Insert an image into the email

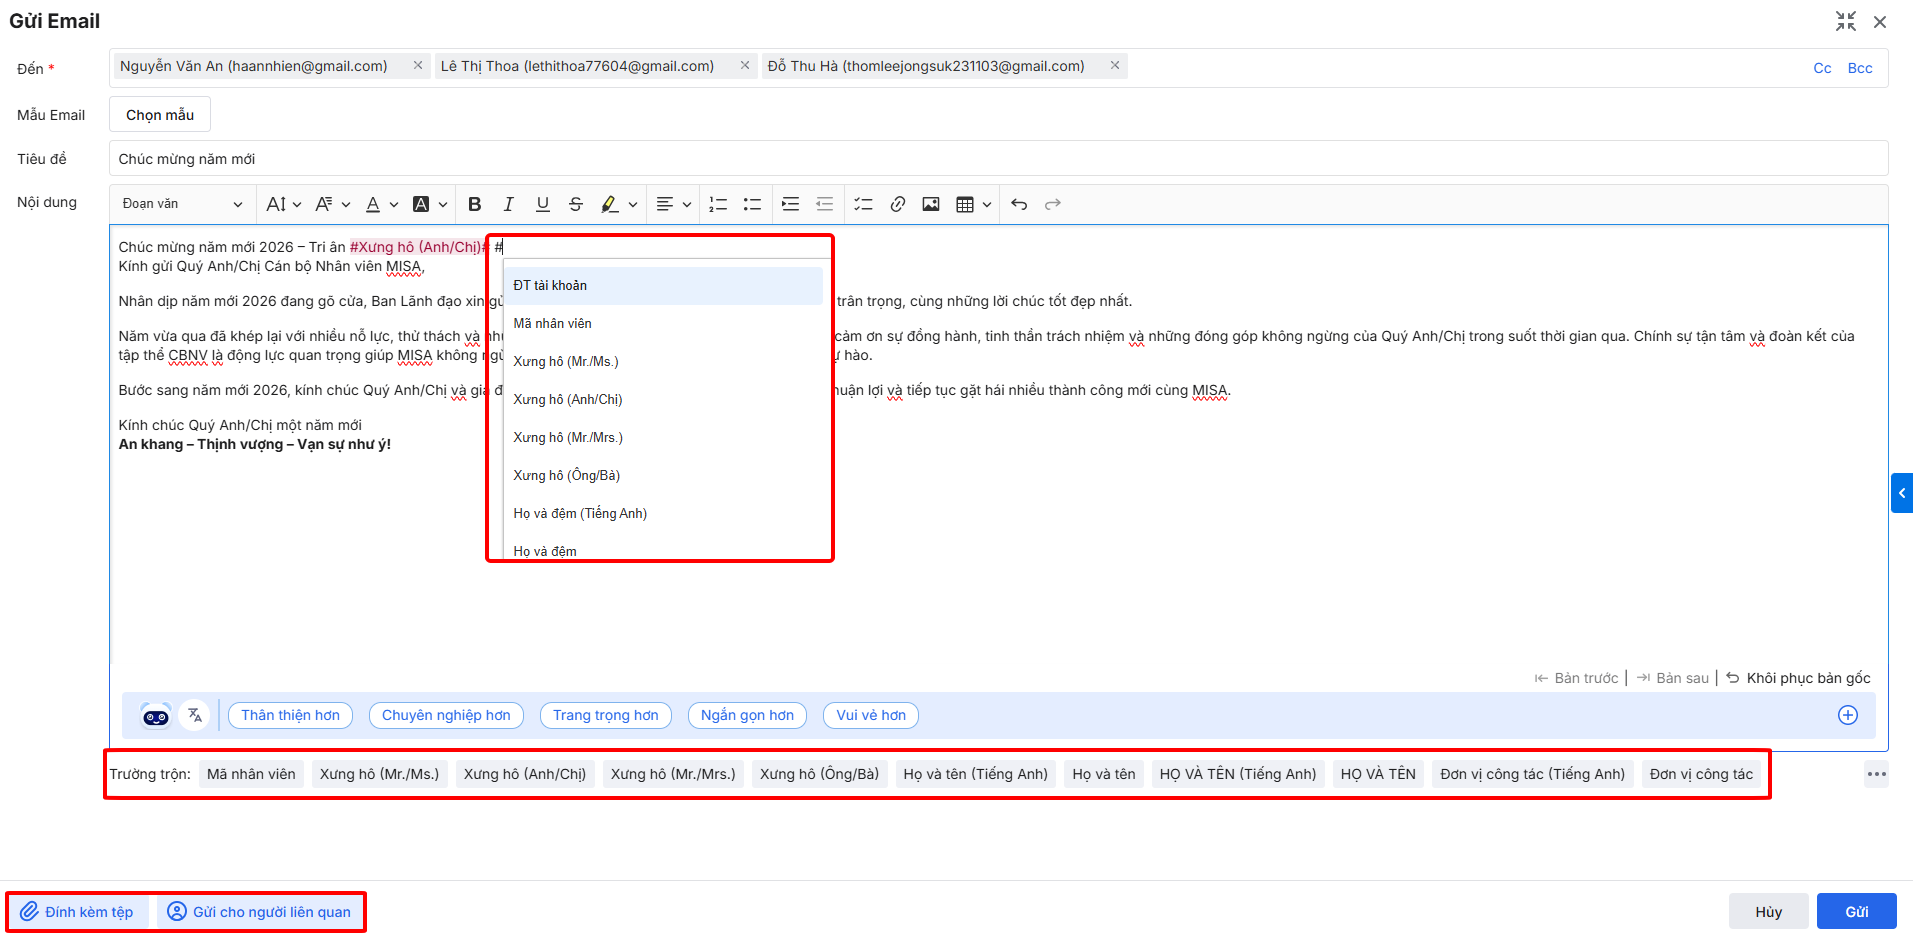pos(930,204)
